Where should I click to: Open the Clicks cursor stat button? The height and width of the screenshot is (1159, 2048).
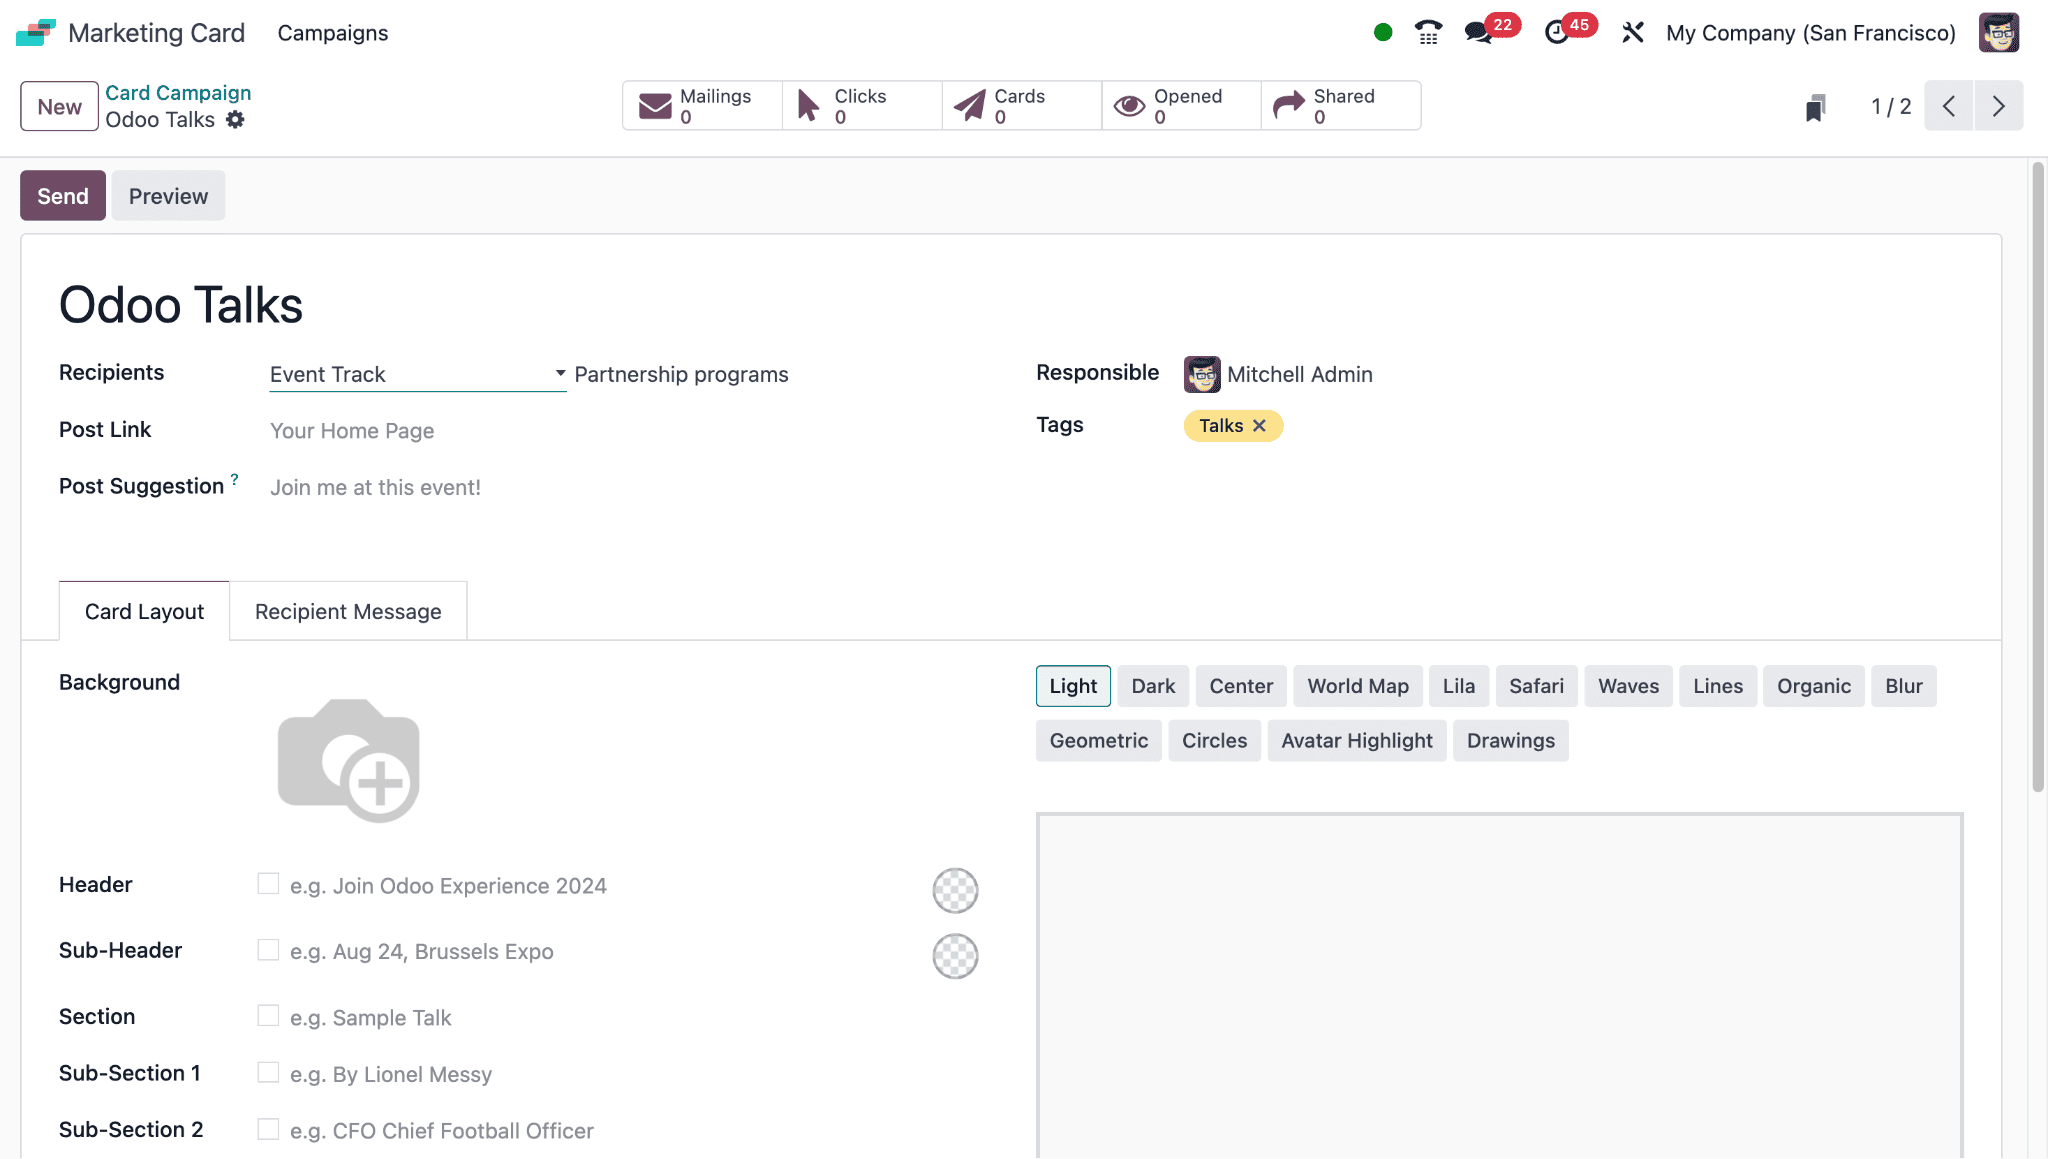862,106
